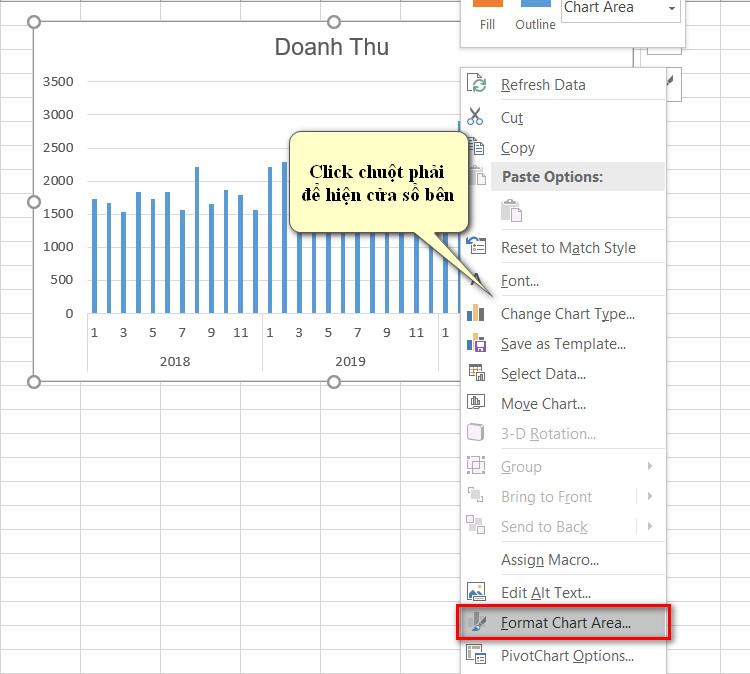
Task: Click the Send to Back icon
Action: point(475,525)
